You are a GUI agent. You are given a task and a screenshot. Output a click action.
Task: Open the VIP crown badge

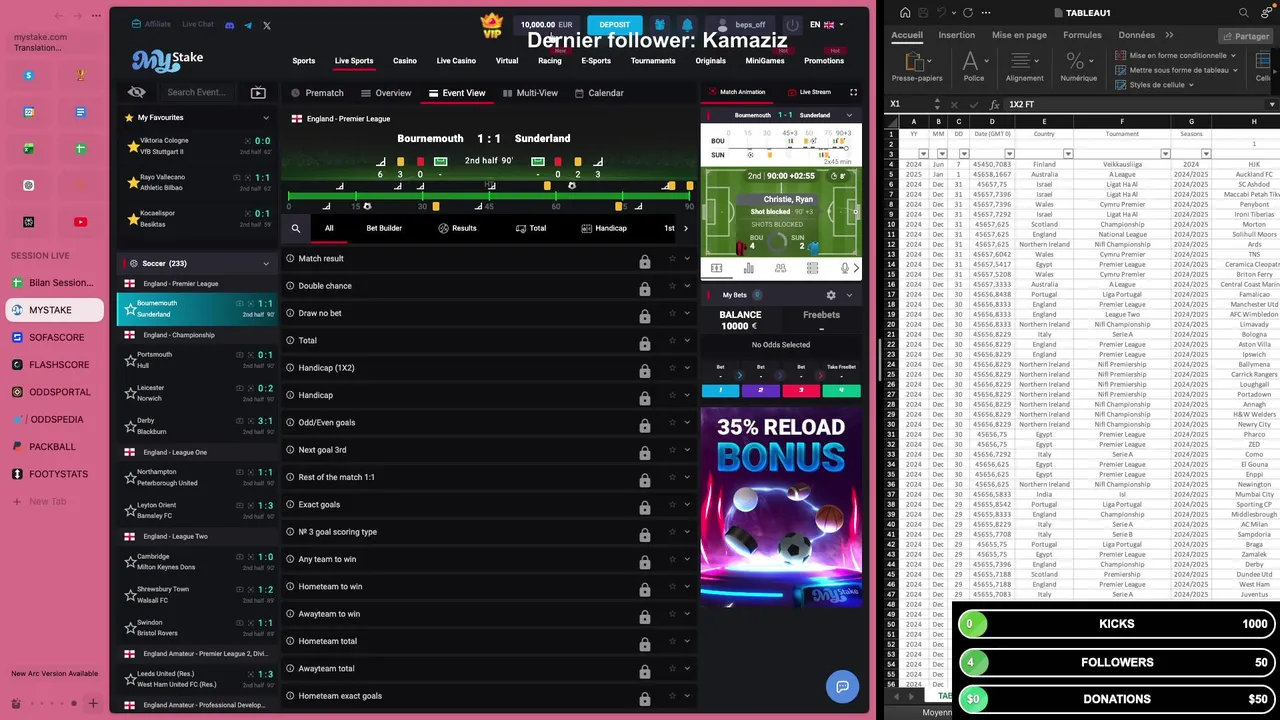[491, 25]
